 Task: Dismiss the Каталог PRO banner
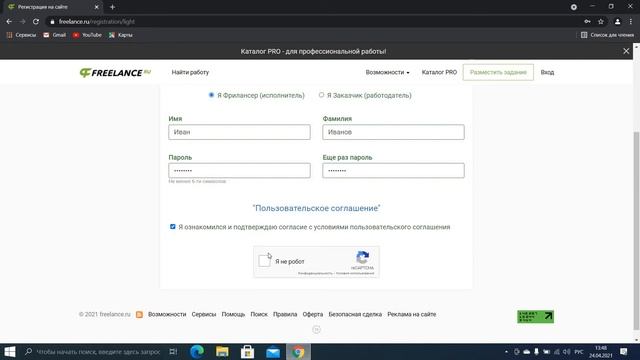click(626, 51)
